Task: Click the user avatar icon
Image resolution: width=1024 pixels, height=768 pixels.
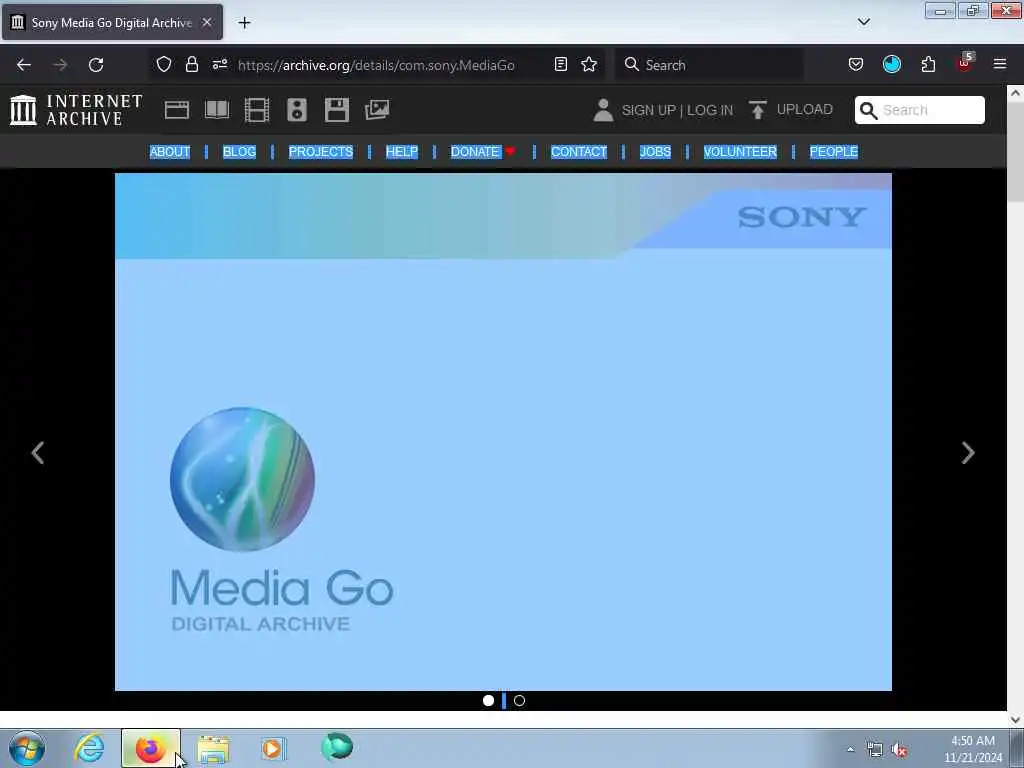Action: tap(603, 110)
